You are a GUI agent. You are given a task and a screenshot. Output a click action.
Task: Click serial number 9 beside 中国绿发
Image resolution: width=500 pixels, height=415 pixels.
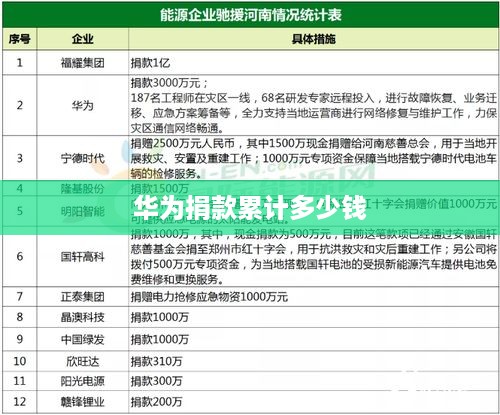[19, 339]
